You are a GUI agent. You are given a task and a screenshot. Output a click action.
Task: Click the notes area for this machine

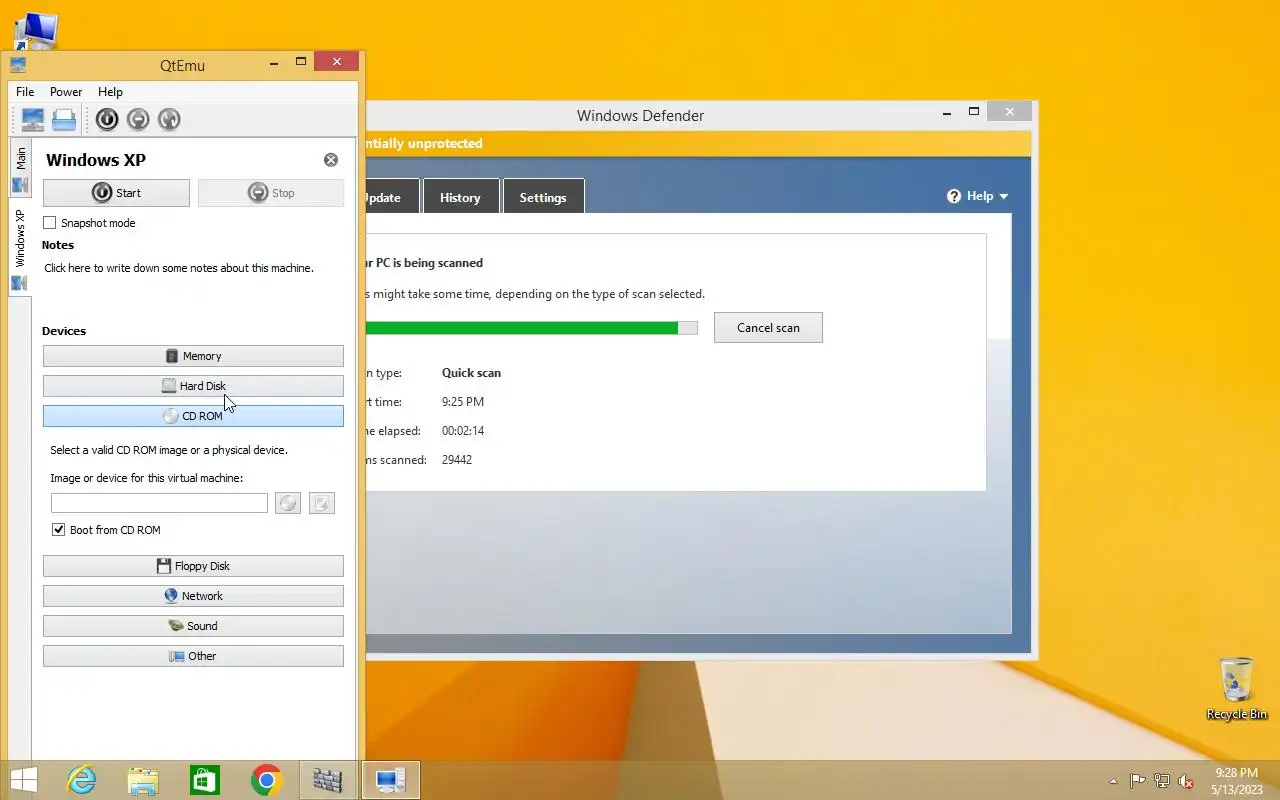tap(179, 268)
